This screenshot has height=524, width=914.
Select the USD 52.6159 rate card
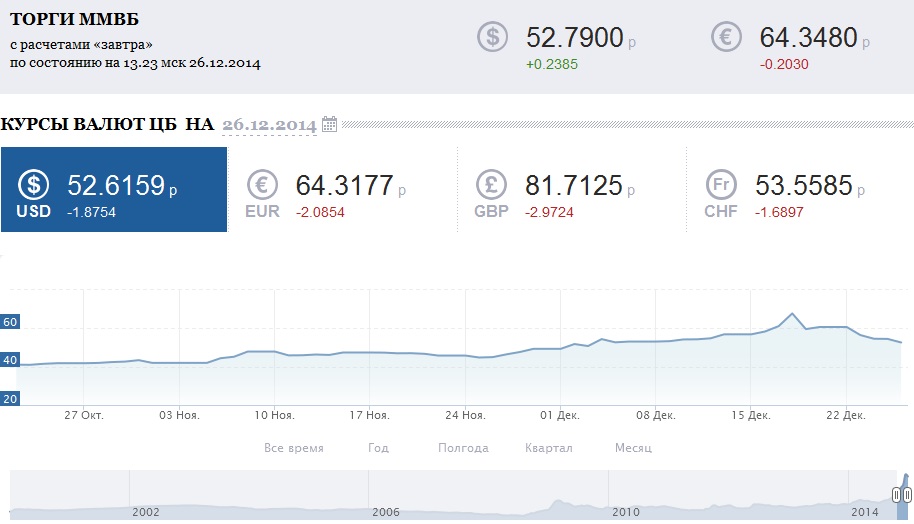pos(114,189)
